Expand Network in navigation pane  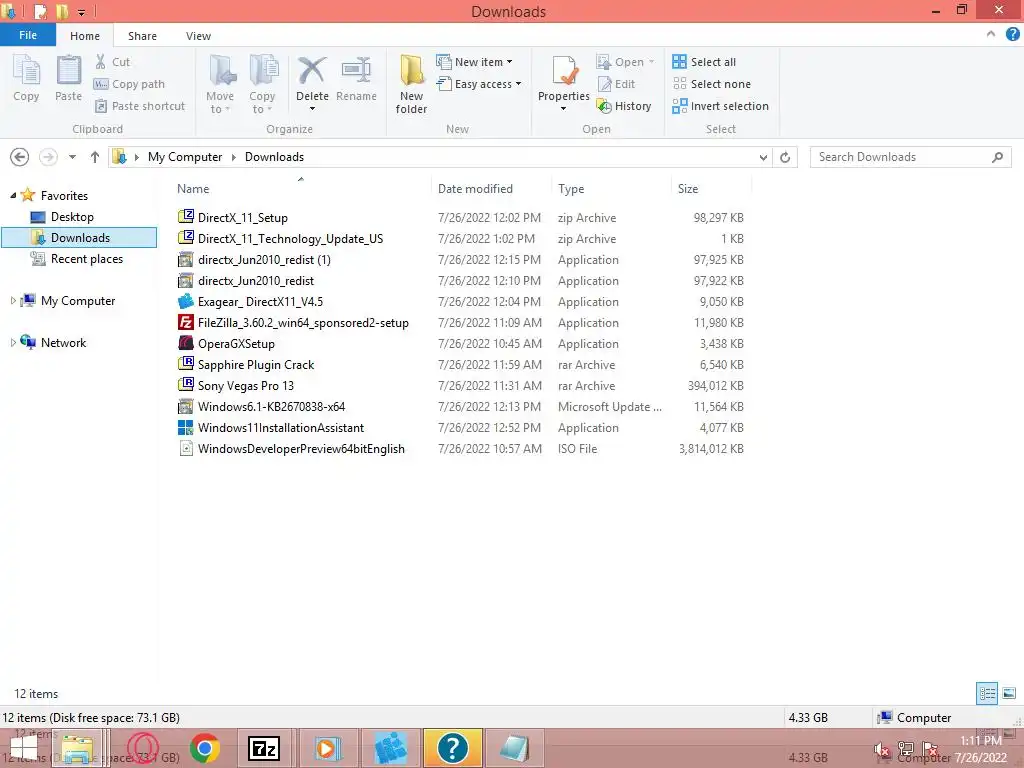click(x=12, y=342)
